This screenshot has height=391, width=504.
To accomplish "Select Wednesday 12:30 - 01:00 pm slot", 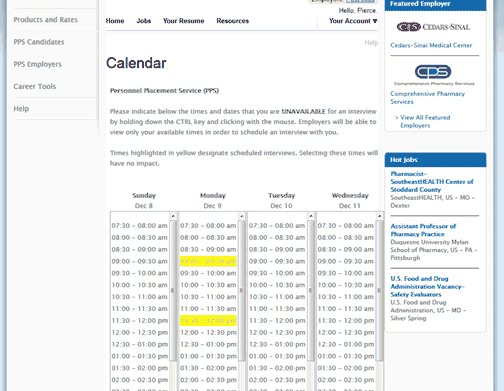I will coord(345,344).
